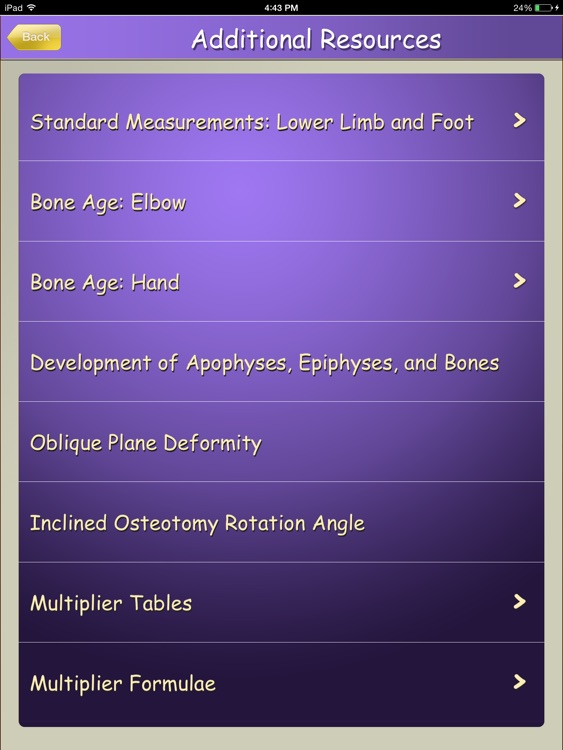
Task: Open Development of Apophyses, Epiphyses, and Bones
Action: pyautogui.click(x=281, y=362)
